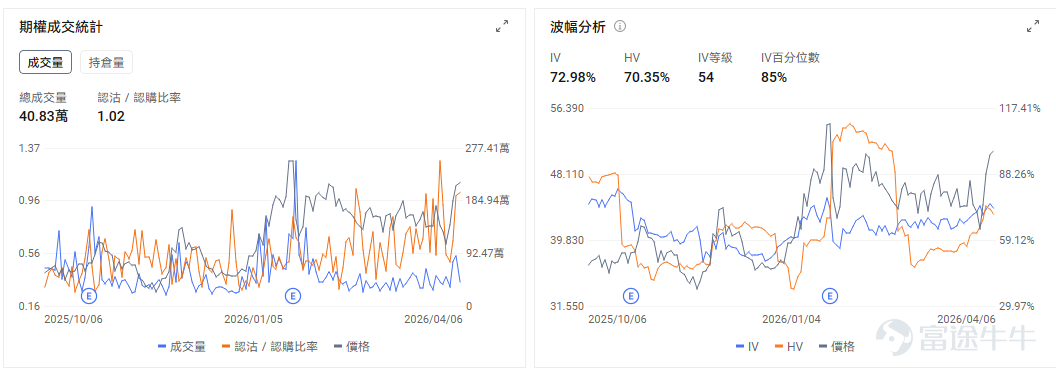Click the 2026/01/05 date axis label
Screen dimensions: 1056x374
point(253,319)
